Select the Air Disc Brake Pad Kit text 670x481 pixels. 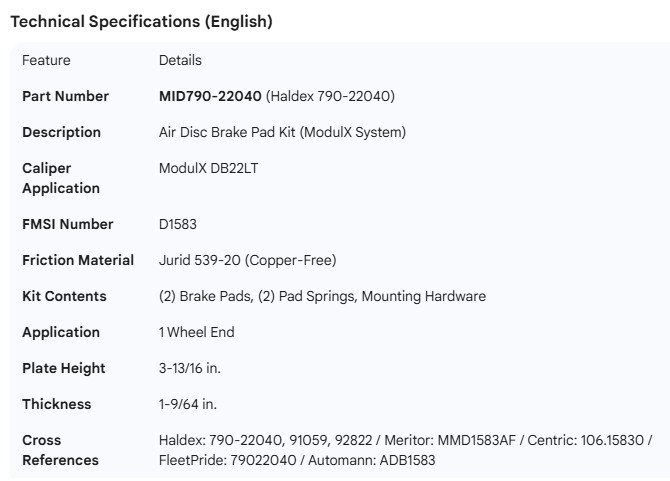[x=282, y=132]
